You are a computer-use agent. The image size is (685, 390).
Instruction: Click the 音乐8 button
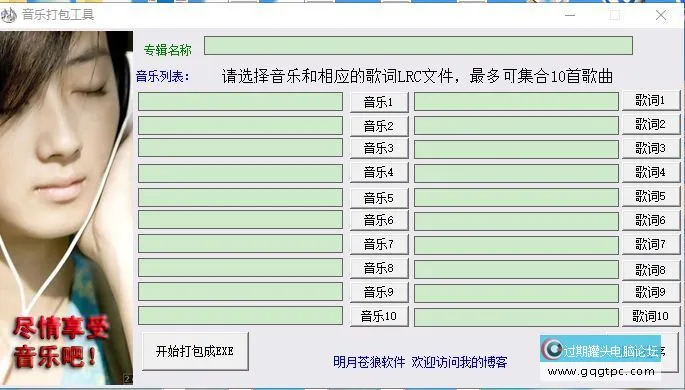tap(379, 268)
